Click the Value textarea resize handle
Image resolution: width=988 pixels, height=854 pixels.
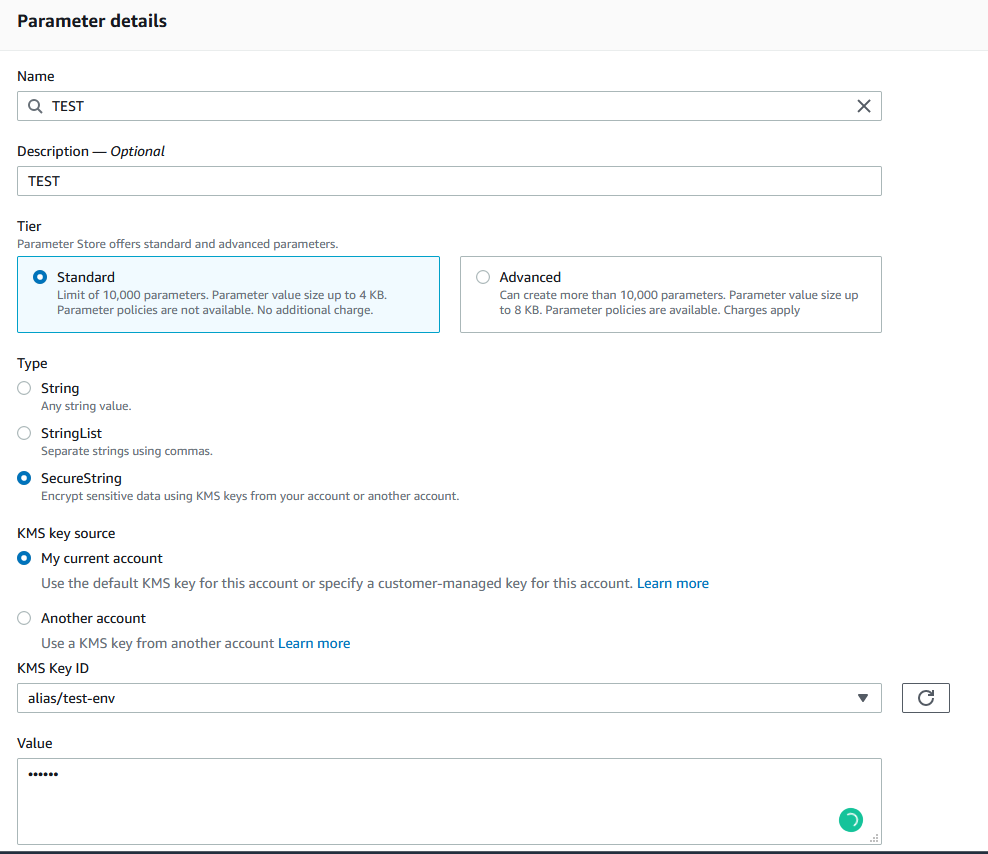874,838
